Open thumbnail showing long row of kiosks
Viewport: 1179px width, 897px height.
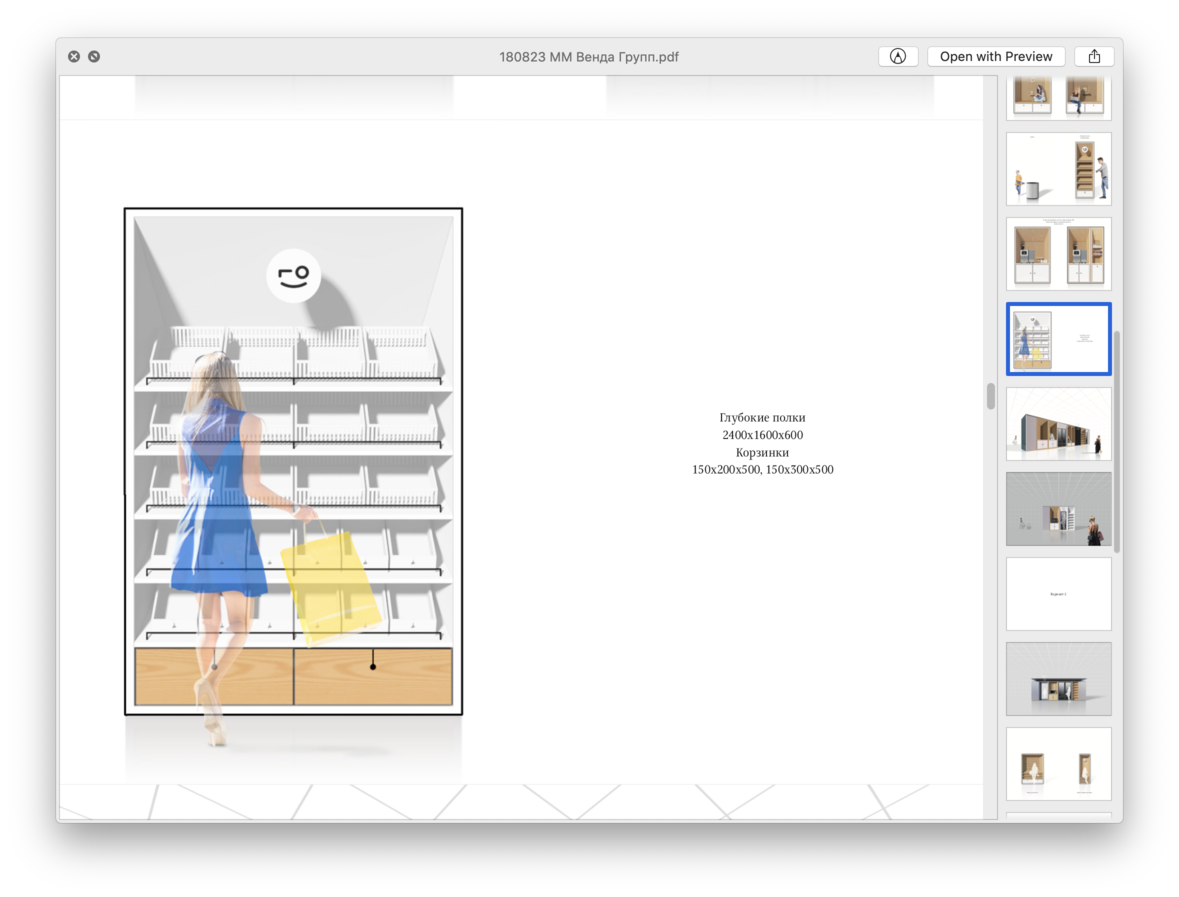[1058, 425]
